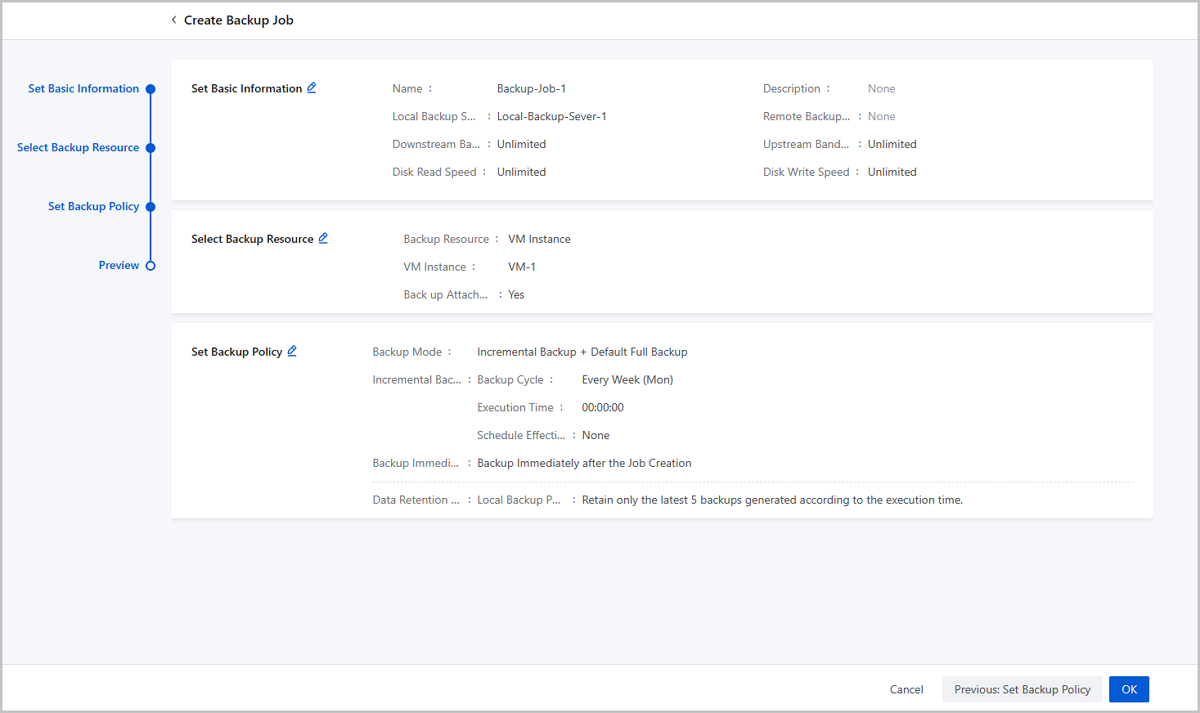Image resolution: width=1200 pixels, height=713 pixels.
Task: Cancel the backup job creation
Action: tap(906, 690)
